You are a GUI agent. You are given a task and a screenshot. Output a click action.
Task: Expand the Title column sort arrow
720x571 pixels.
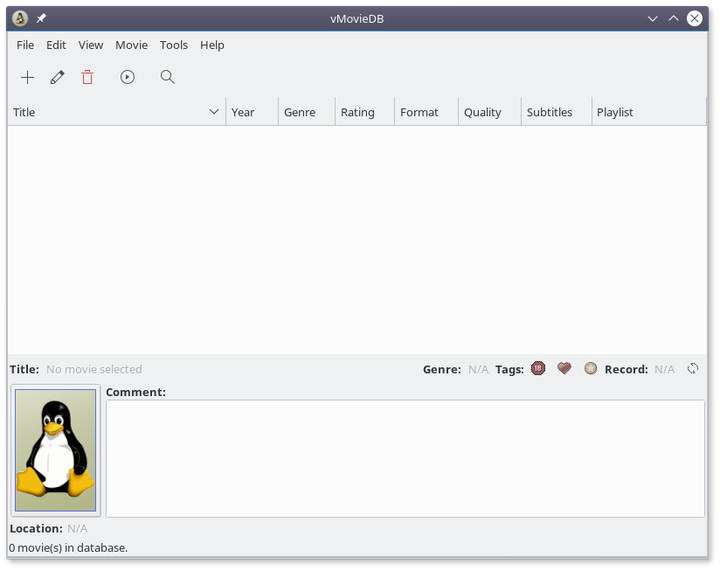tap(214, 112)
